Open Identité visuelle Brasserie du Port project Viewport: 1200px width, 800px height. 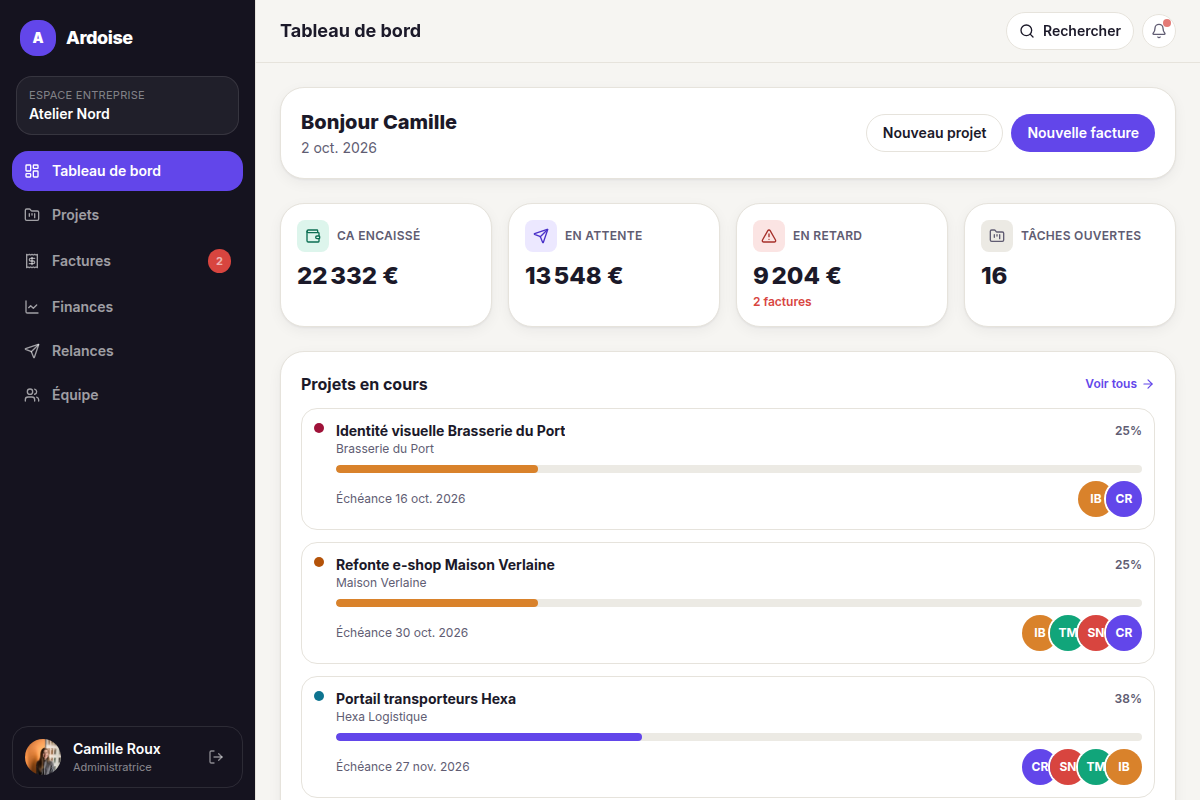coord(728,469)
